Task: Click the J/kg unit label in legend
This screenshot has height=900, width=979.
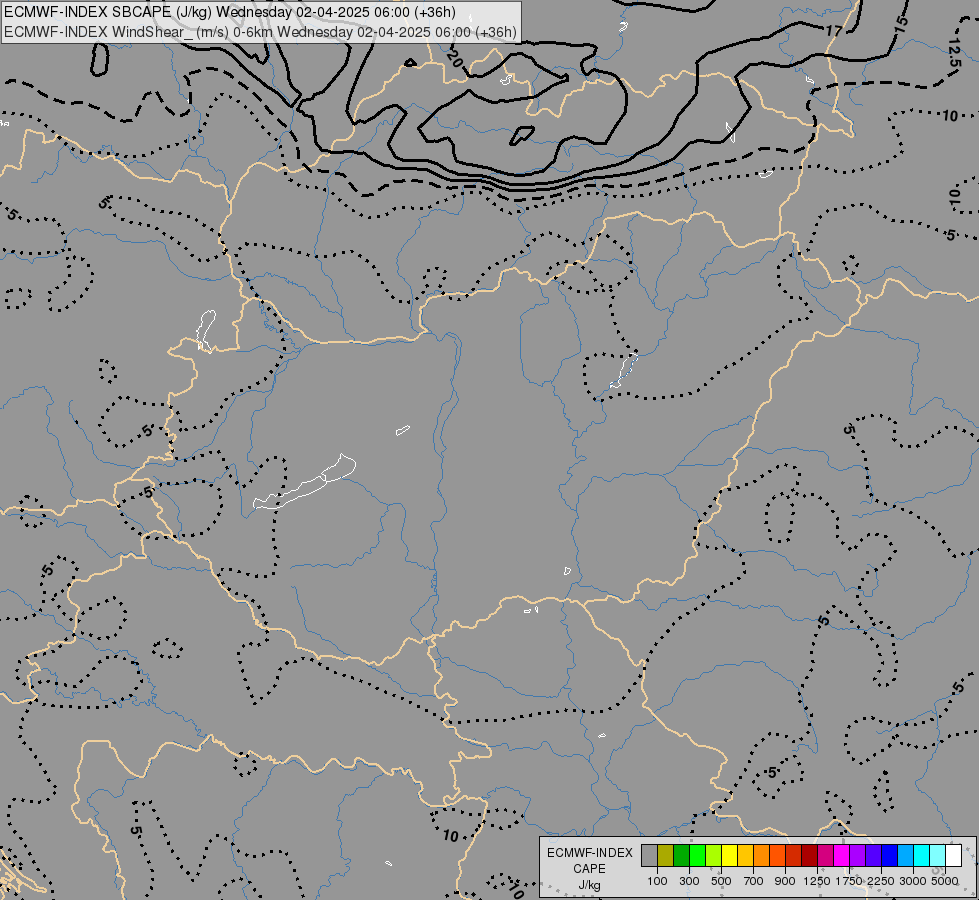Action: (x=589, y=886)
